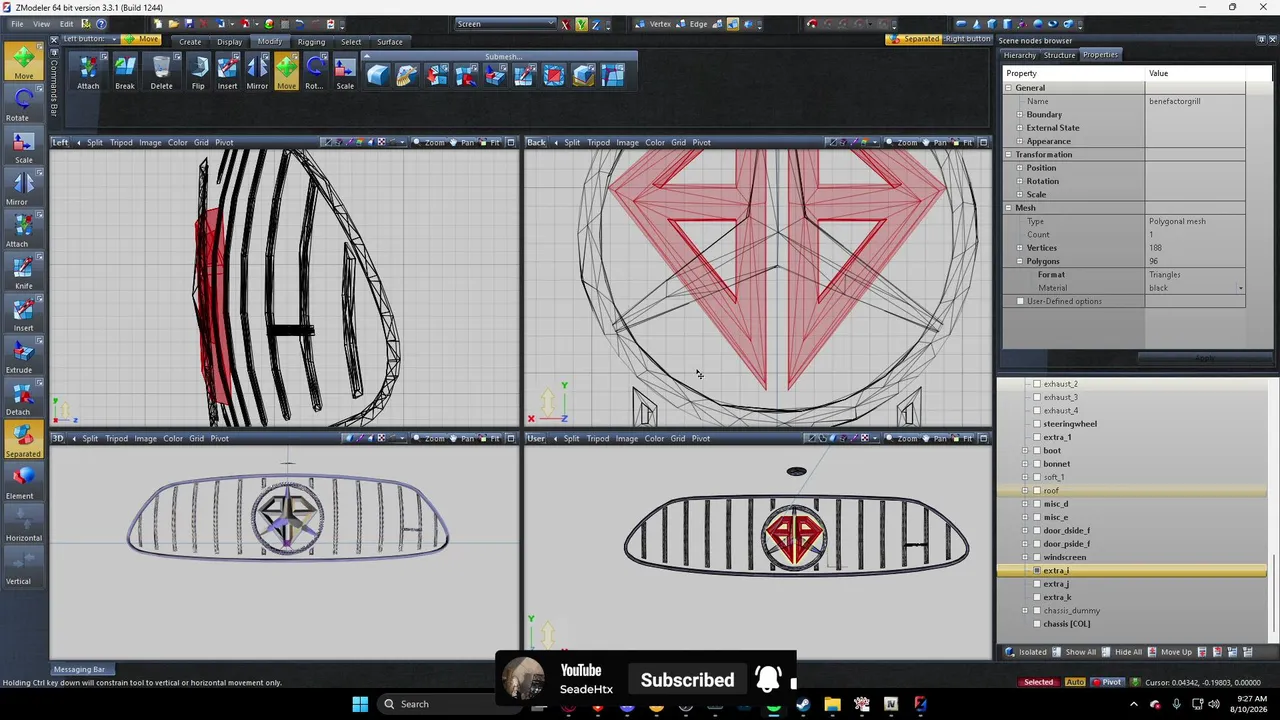The image size is (1280, 720).
Task: Click the Submesh brush cleanup icon
Action: click(x=407, y=75)
